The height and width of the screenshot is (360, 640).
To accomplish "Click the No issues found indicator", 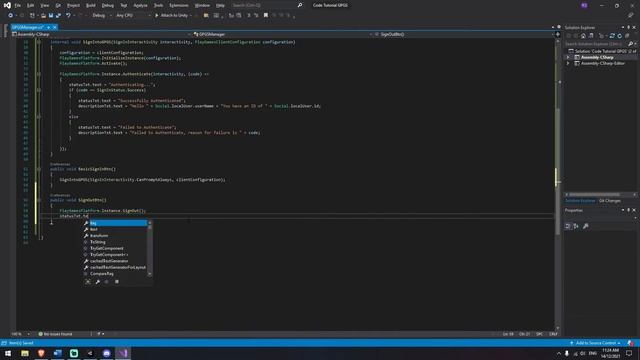I will [x=56, y=334].
